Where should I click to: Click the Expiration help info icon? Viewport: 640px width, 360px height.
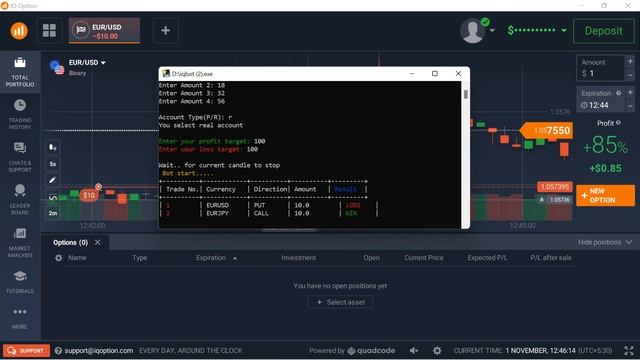[x=618, y=93]
